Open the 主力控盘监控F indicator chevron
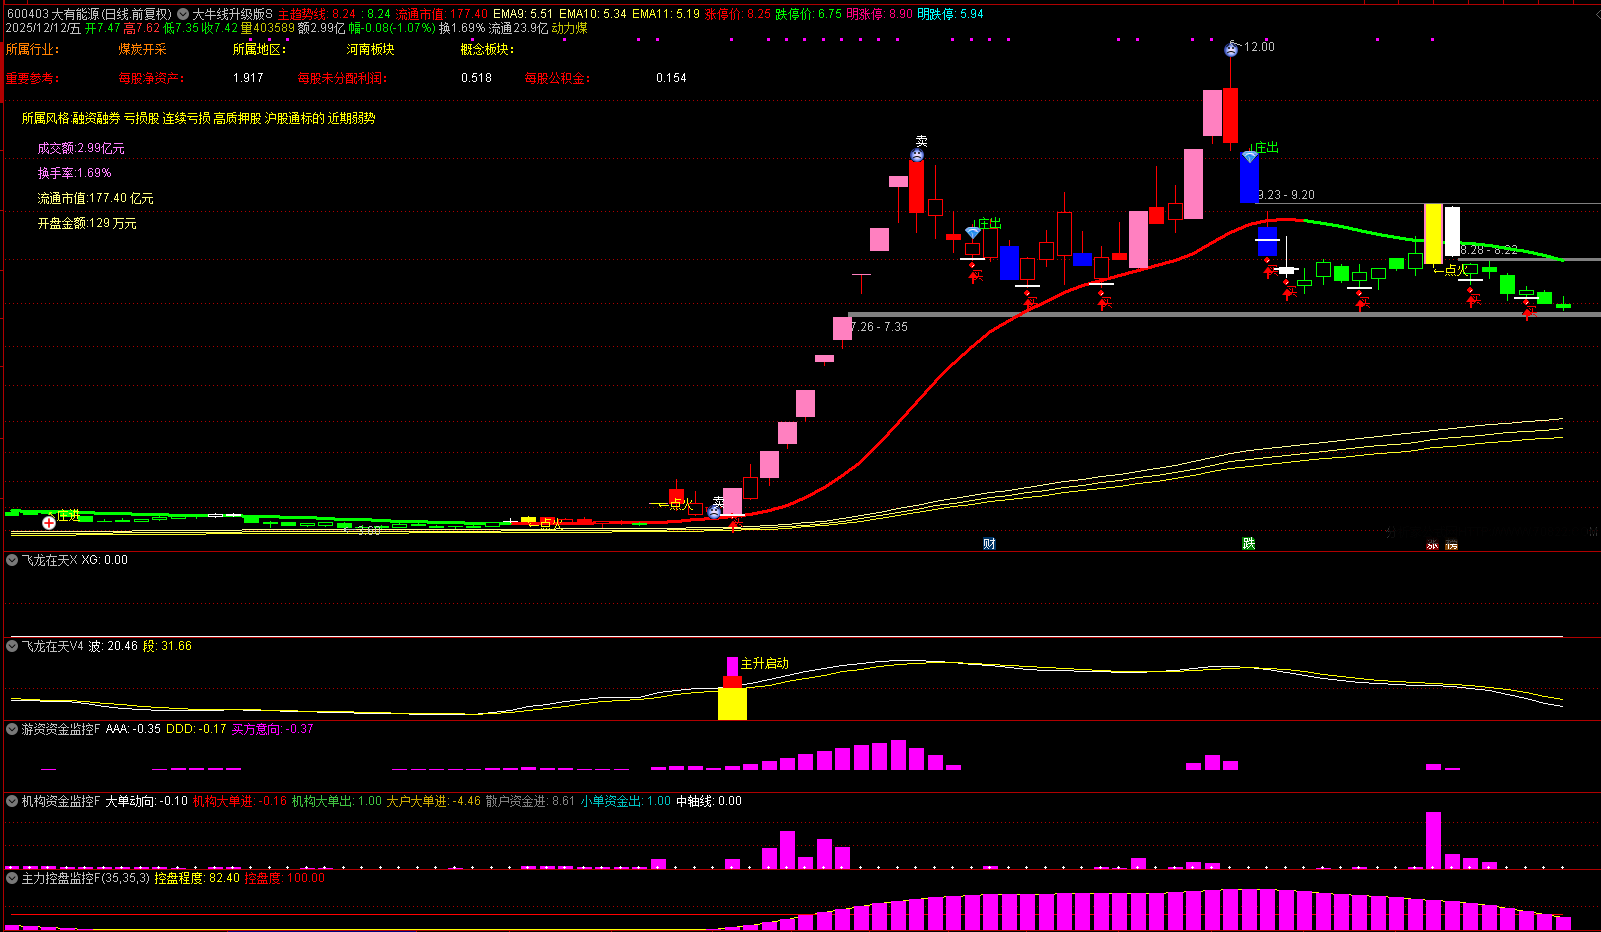Screen dimensions: 1601x932 point(13,878)
